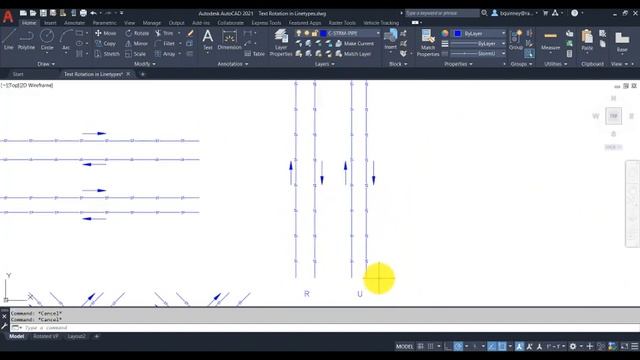The height and width of the screenshot is (360, 640).
Task: Open Layer Properties manager
Action: 281,42
